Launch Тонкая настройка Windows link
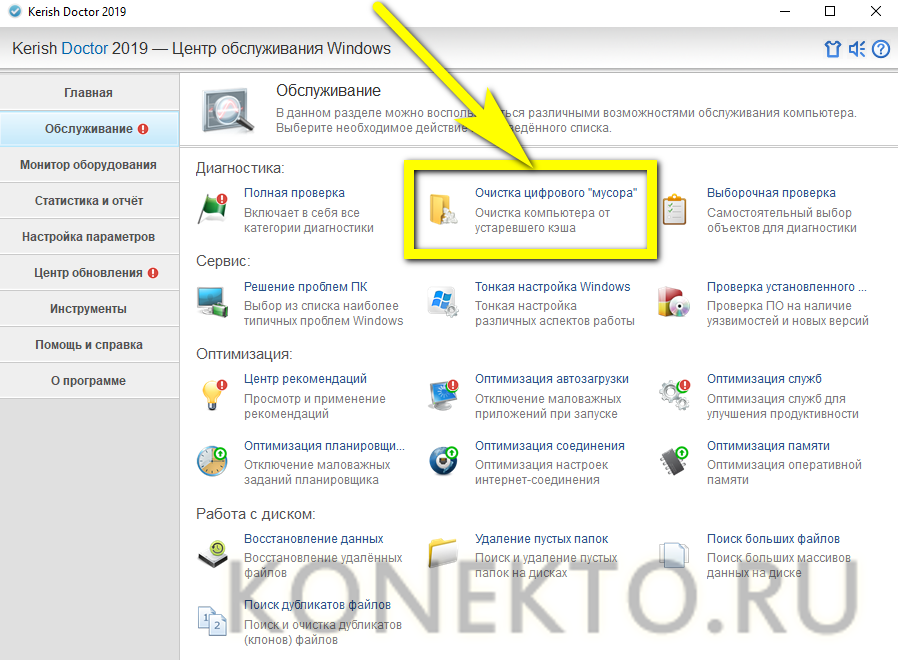The image size is (898, 660). coord(552,287)
